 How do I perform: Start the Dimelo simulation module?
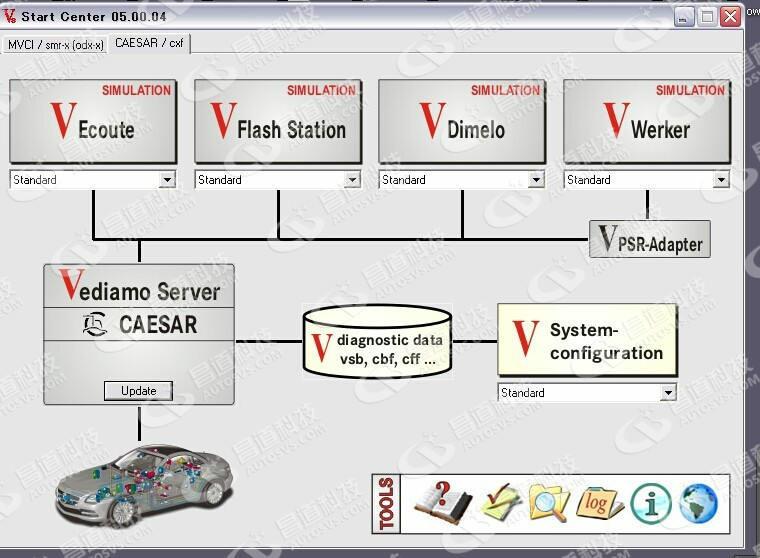coord(462,121)
